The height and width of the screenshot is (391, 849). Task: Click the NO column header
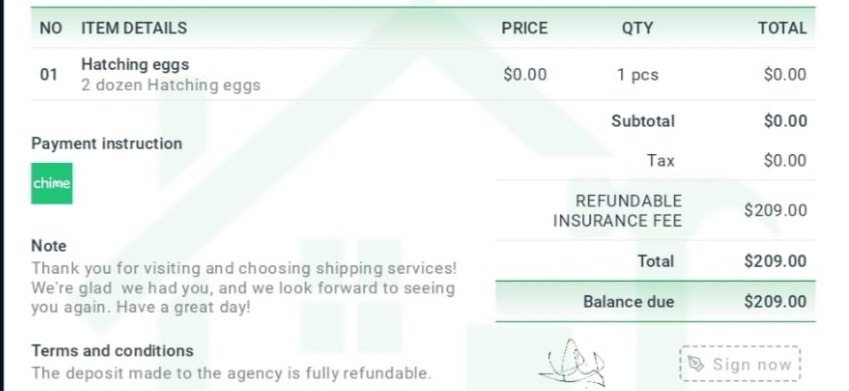coord(51,28)
